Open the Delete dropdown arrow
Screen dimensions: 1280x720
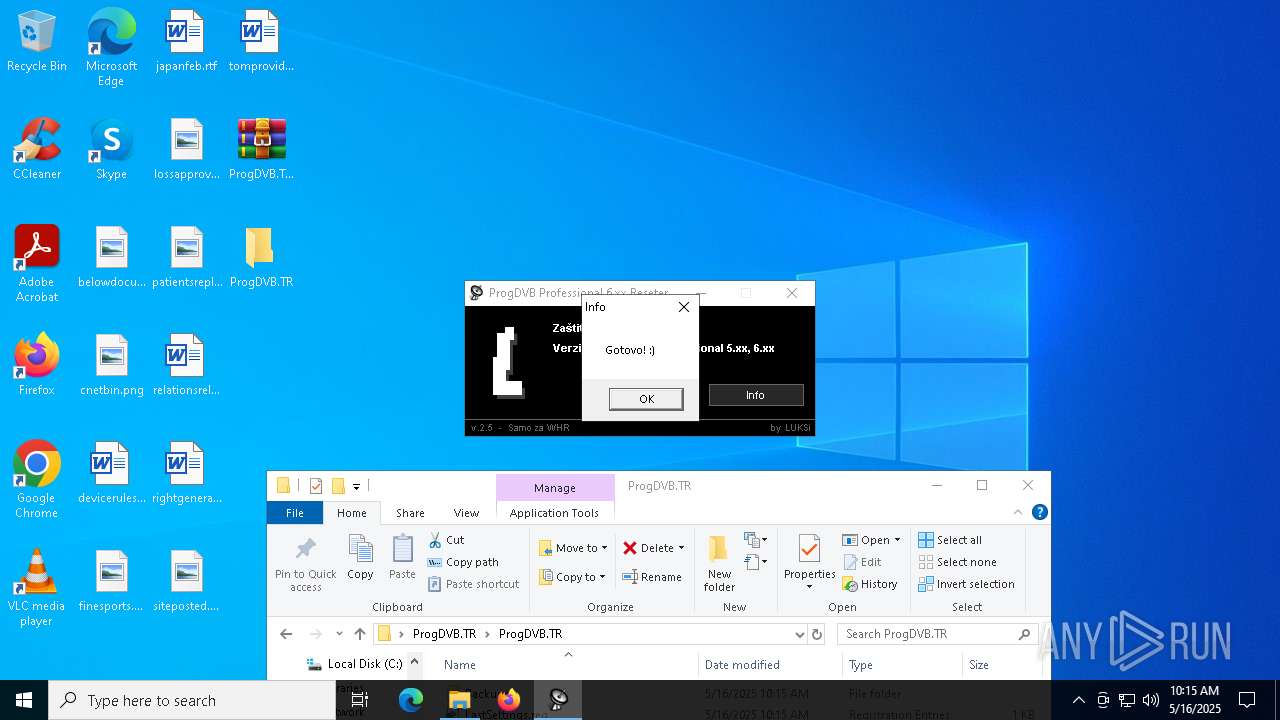(682, 548)
